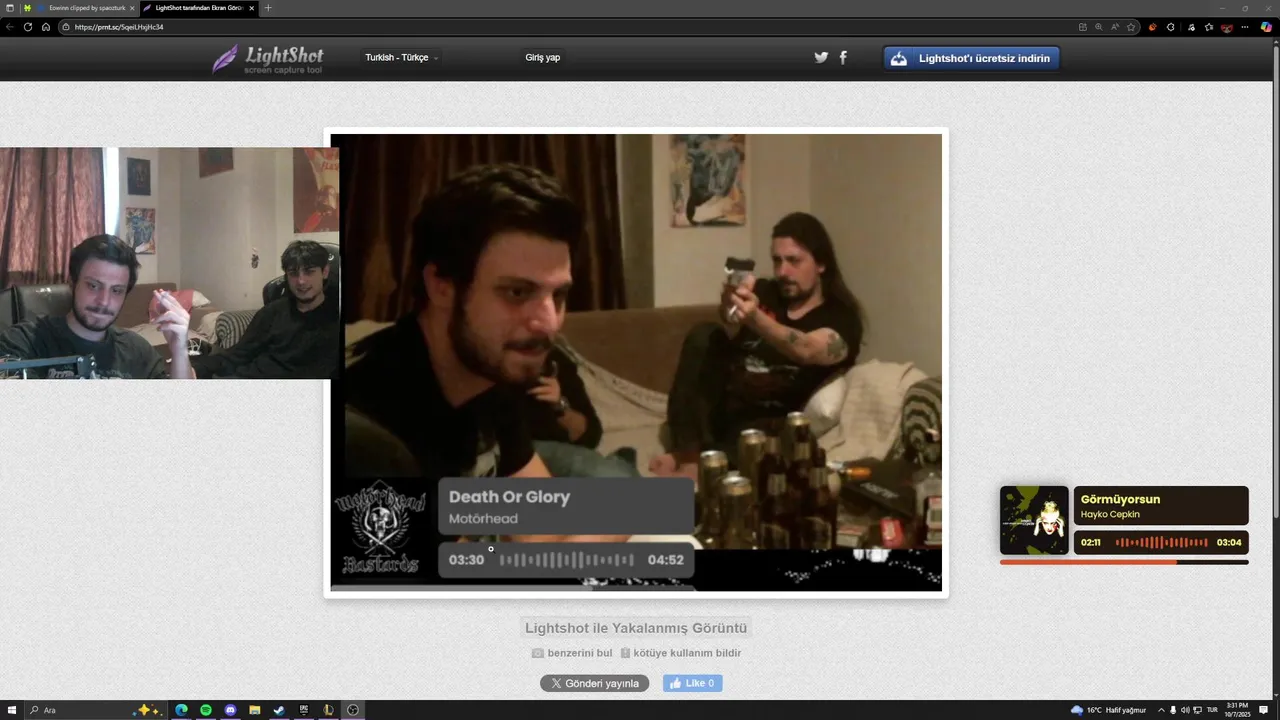Open Steam from the taskbar
1280x720 pixels.
(279, 710)
